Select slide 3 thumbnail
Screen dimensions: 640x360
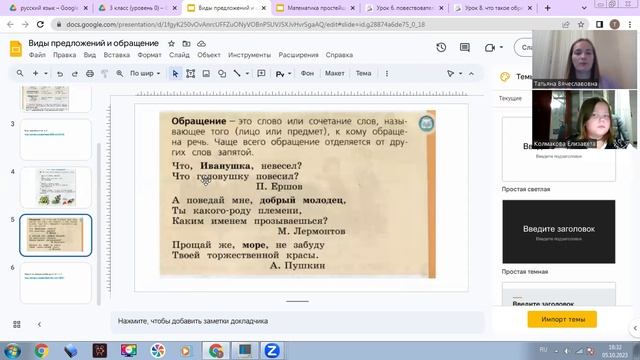pos(56,140)
